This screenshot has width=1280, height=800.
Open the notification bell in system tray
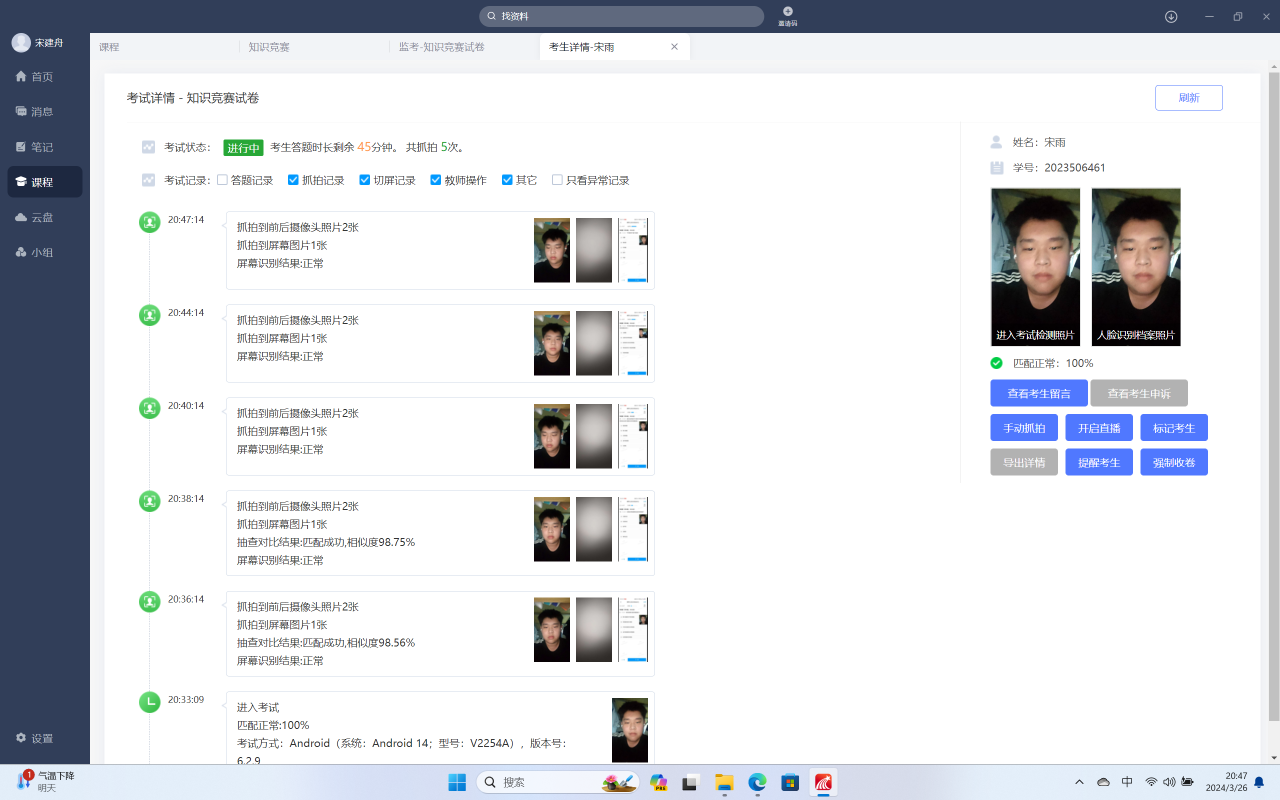pos(1259,782)
